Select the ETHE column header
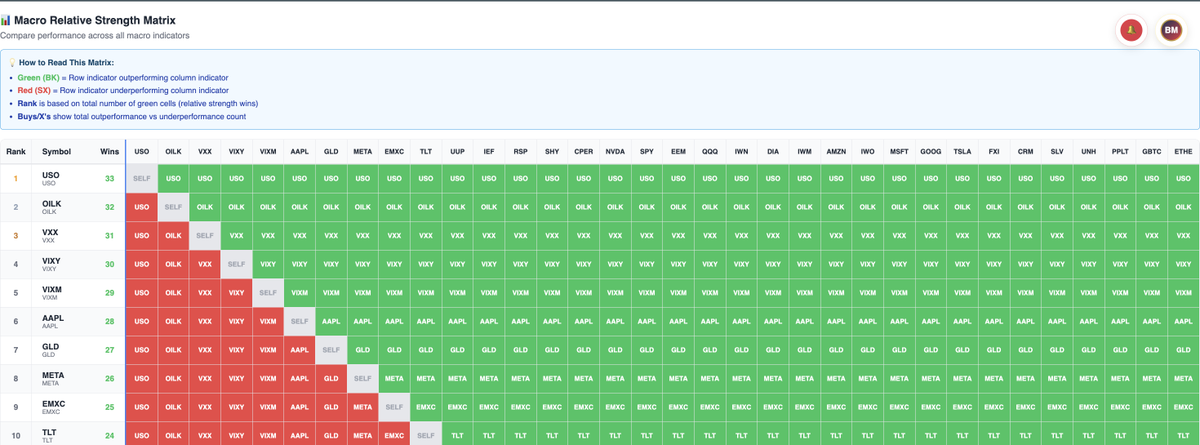The height and width of the screenshot is (445, 1200). 1183,152
